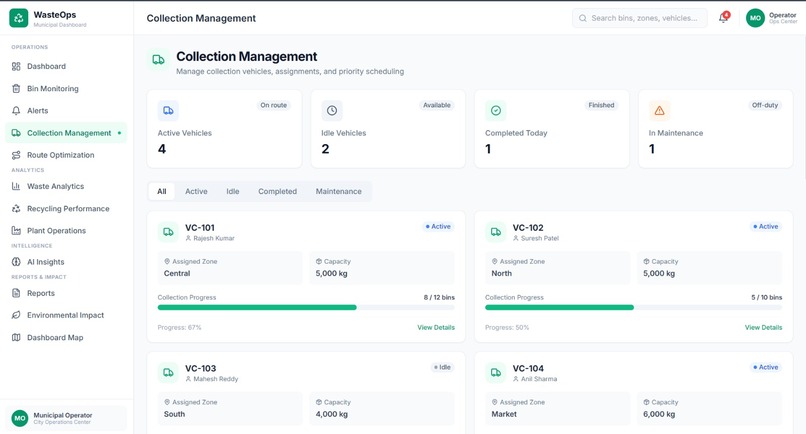Click the Waste Analytics chart icon

pos(16,186)
